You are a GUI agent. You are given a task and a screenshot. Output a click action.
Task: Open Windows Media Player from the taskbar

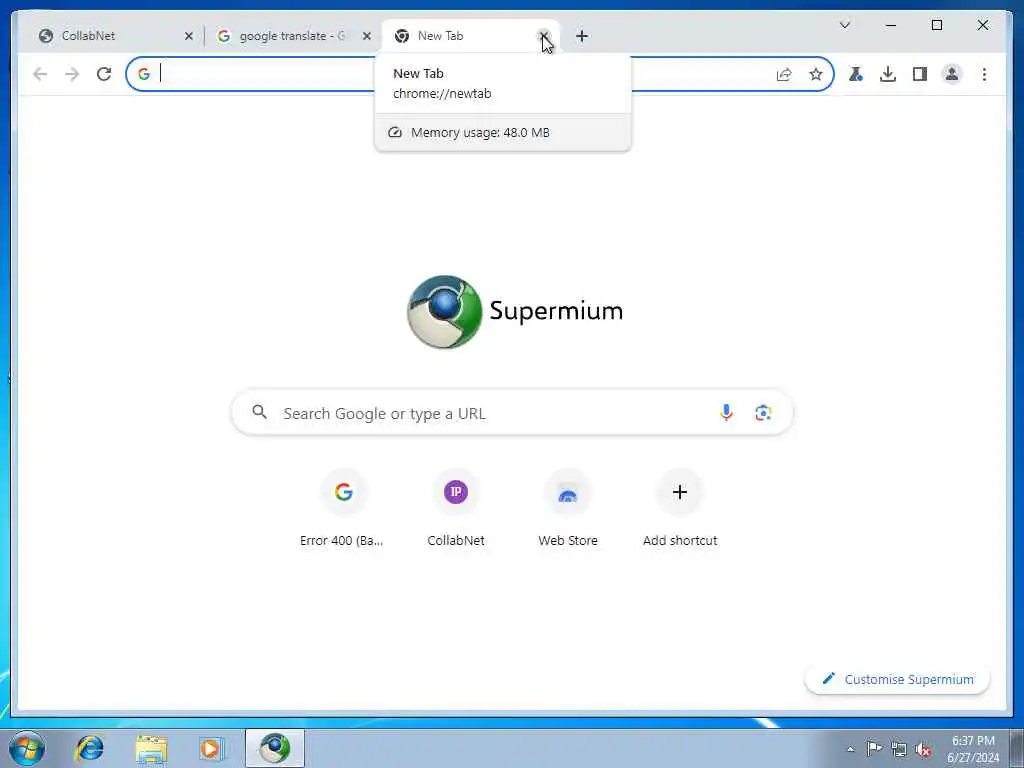212,748
